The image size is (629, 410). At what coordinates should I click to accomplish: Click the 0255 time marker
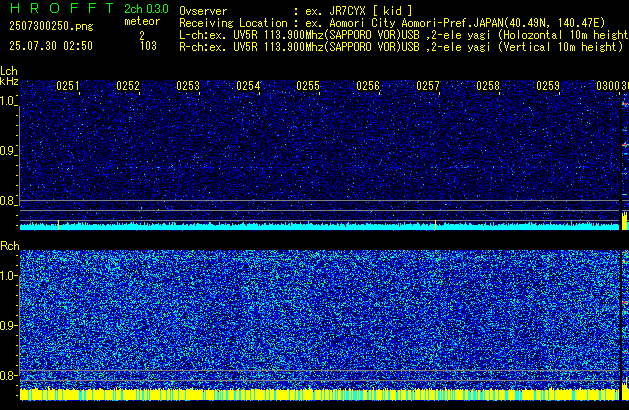point(308,86)
